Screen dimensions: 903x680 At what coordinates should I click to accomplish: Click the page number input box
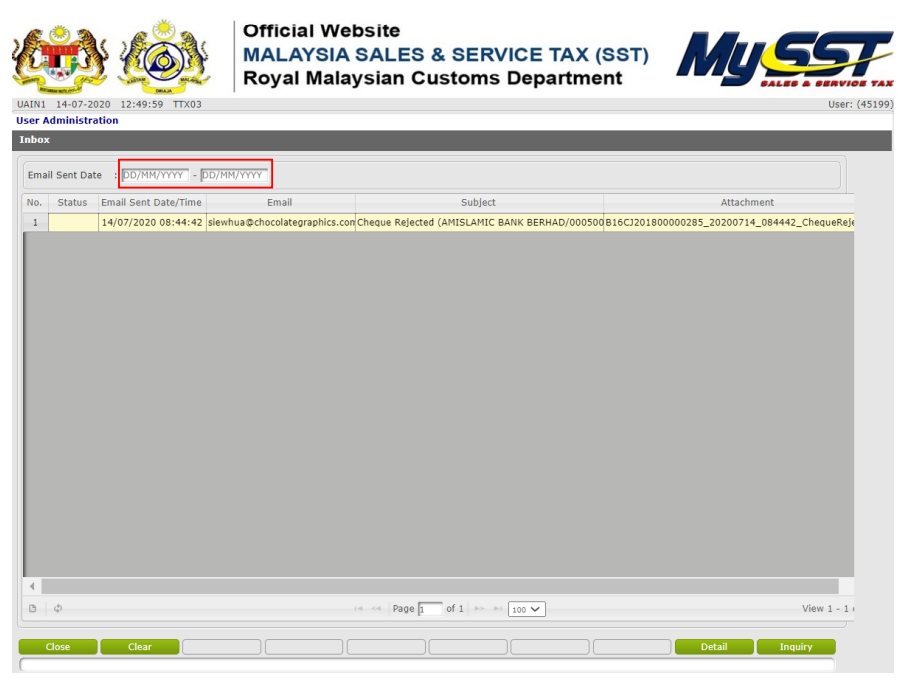[430, 609]
